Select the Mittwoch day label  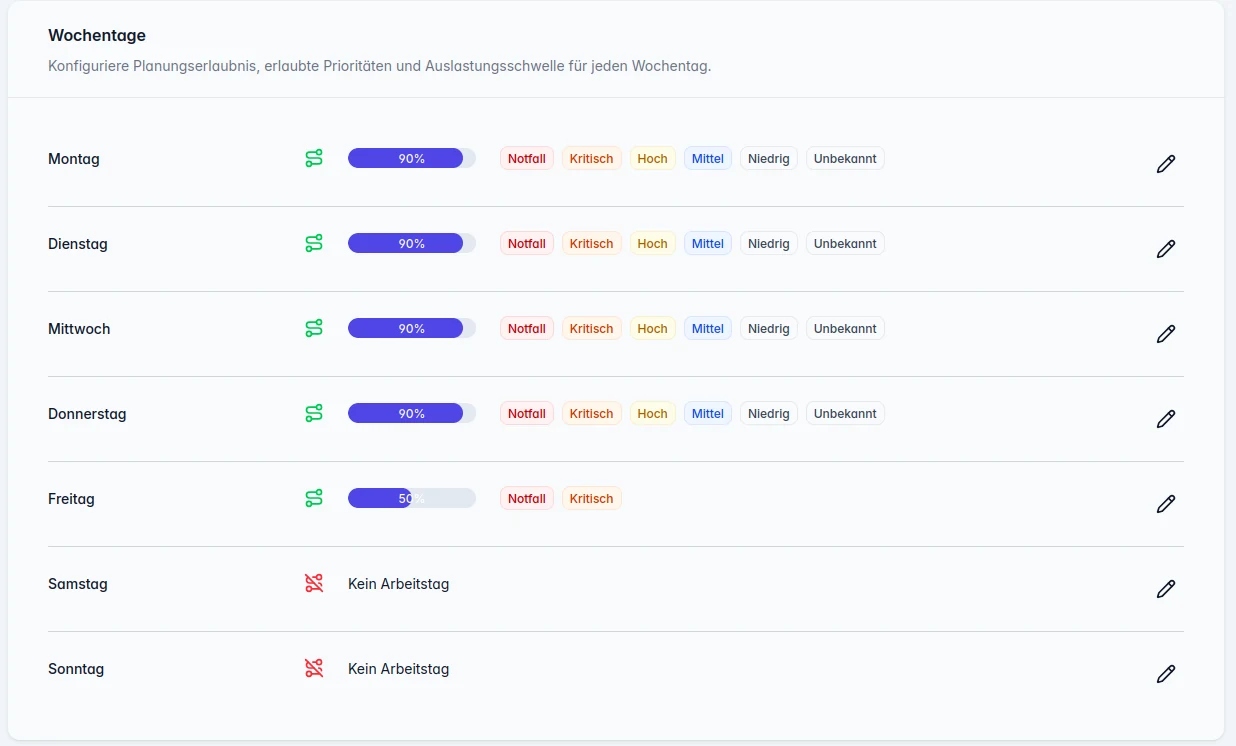point(79,329)
